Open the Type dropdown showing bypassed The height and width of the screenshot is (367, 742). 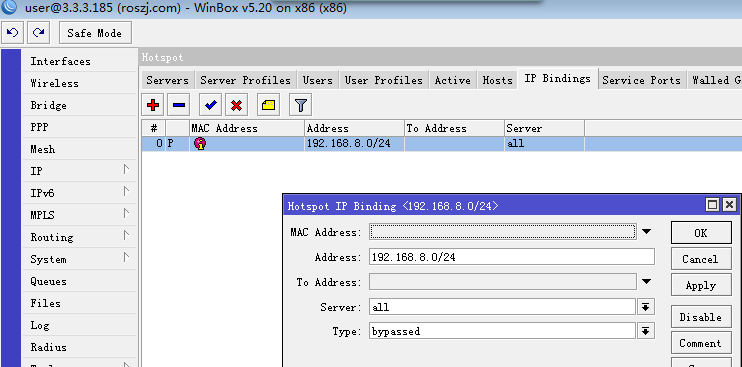click(x=646, y=331)
